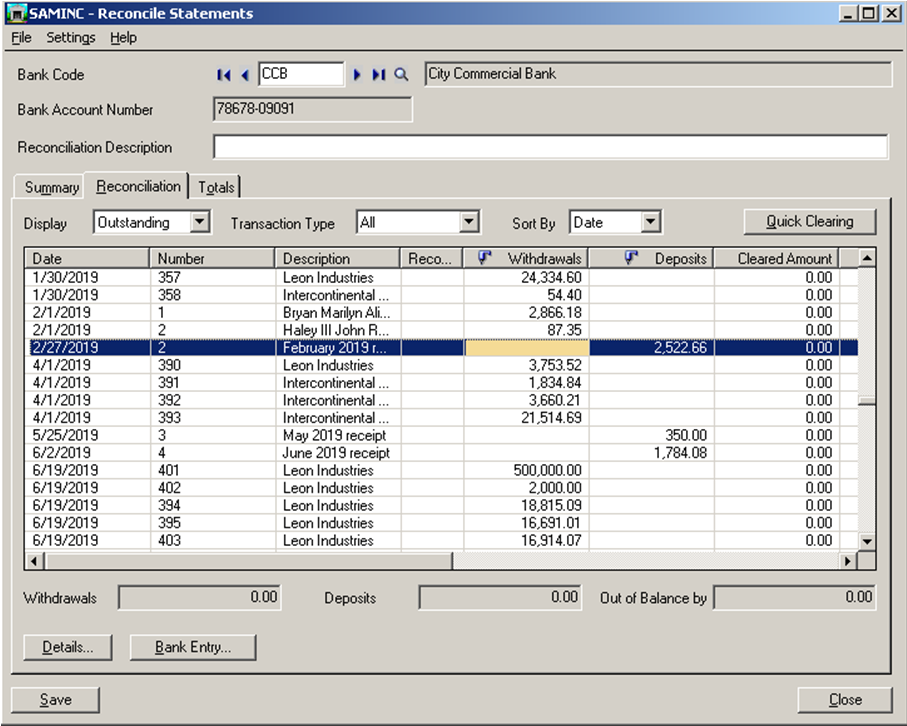Open the File menu
907x726 pixels.
click(21, 38)
